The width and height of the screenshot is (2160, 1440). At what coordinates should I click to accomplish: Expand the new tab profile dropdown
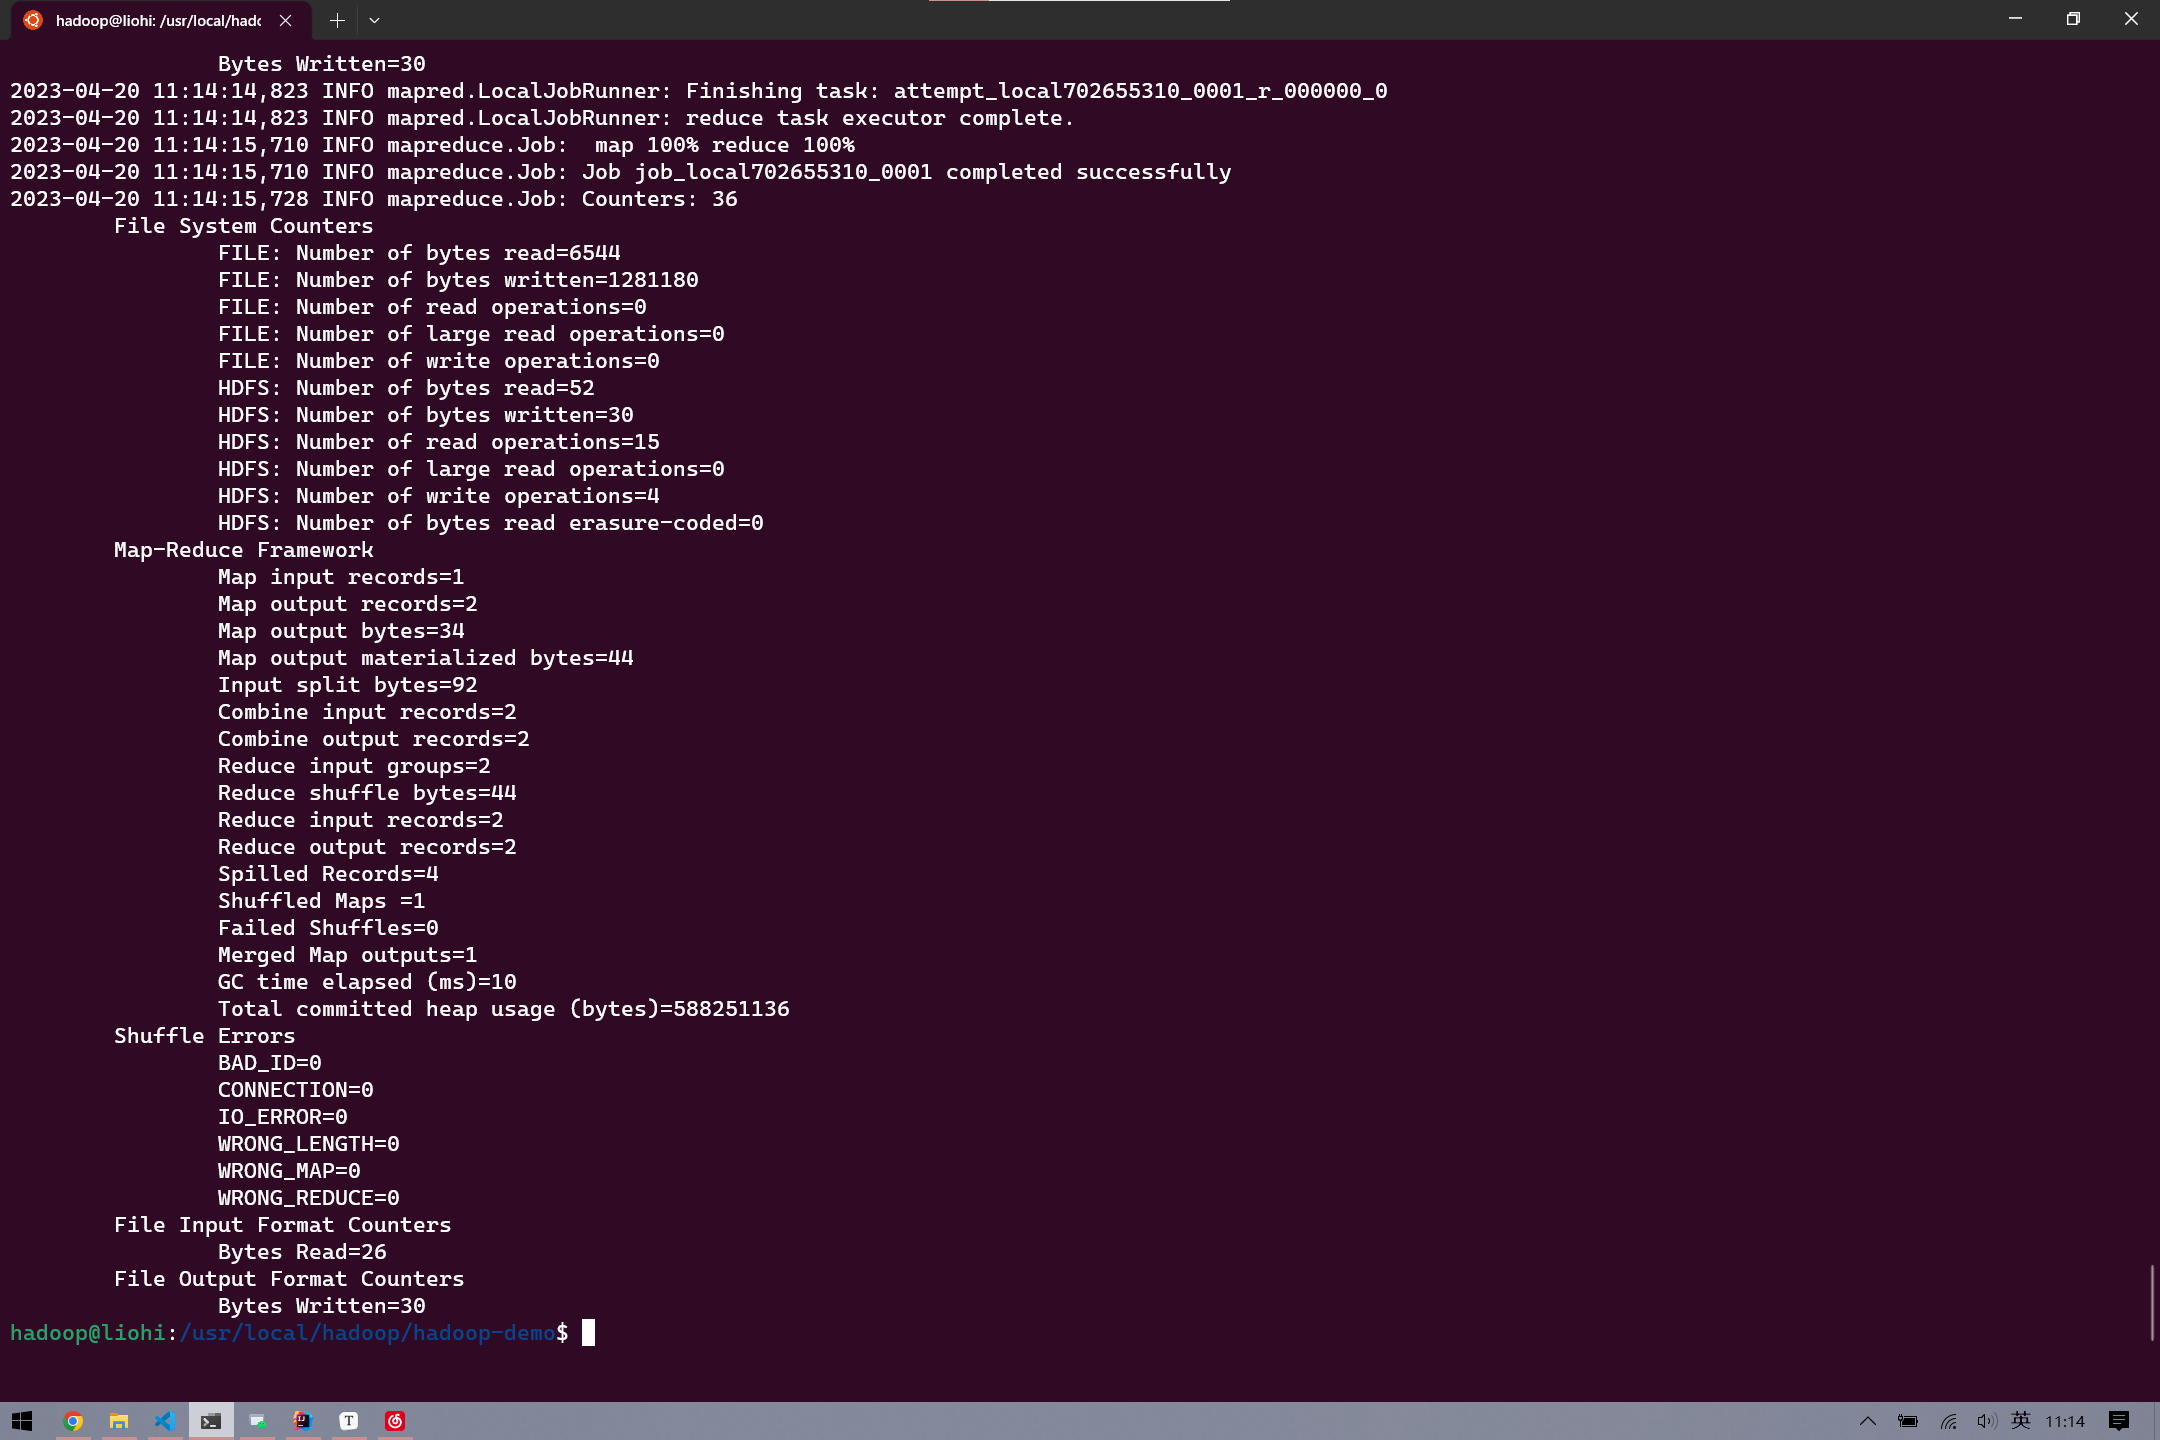pyautogui.click(x=374, y=20)
